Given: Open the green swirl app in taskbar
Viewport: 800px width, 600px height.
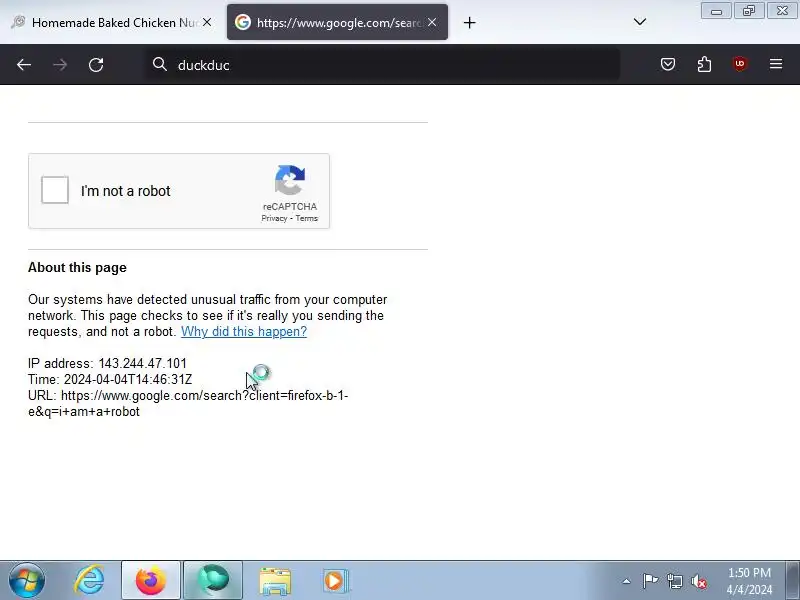Looking at the screenshot, I should point(213,581).
